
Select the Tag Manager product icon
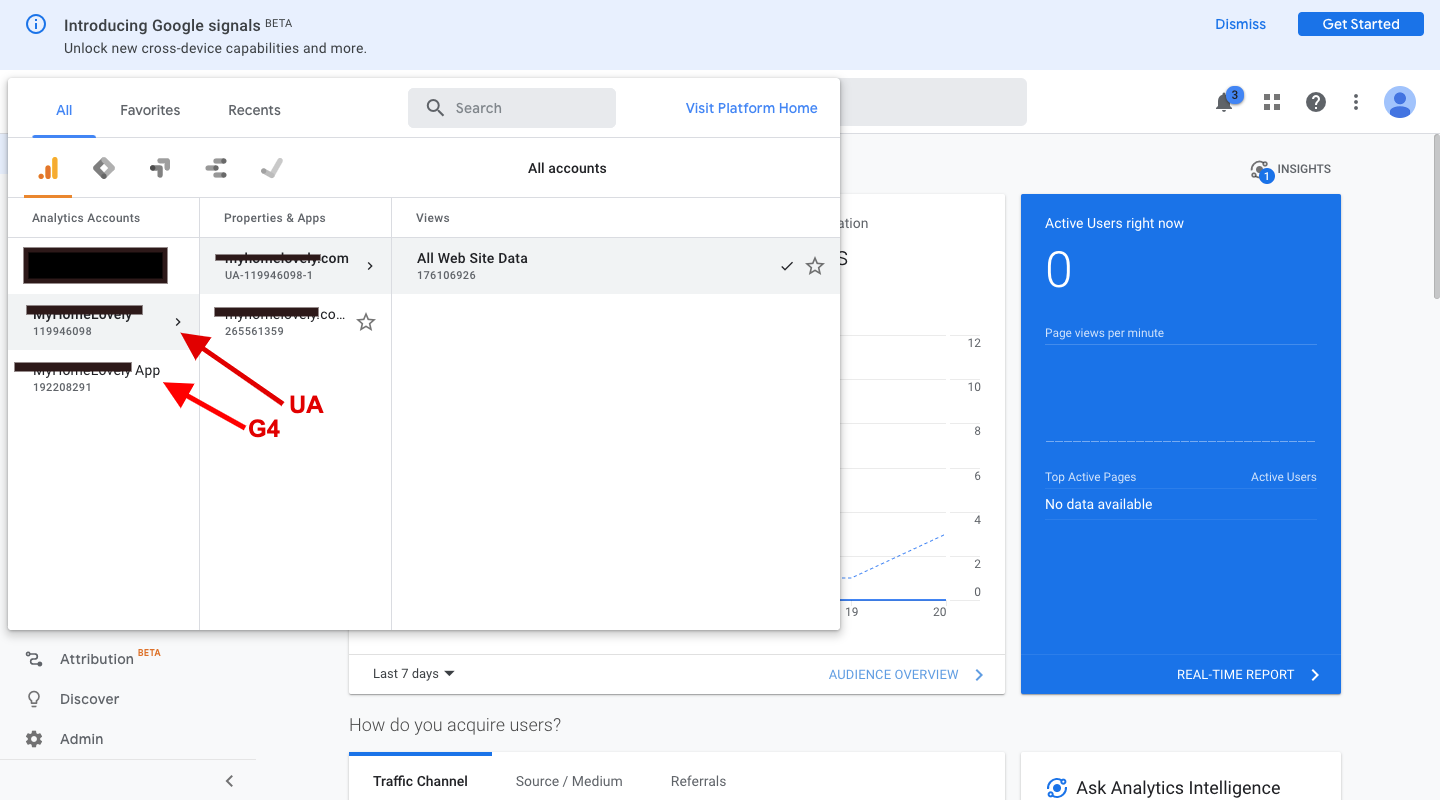tap(104, 168)
